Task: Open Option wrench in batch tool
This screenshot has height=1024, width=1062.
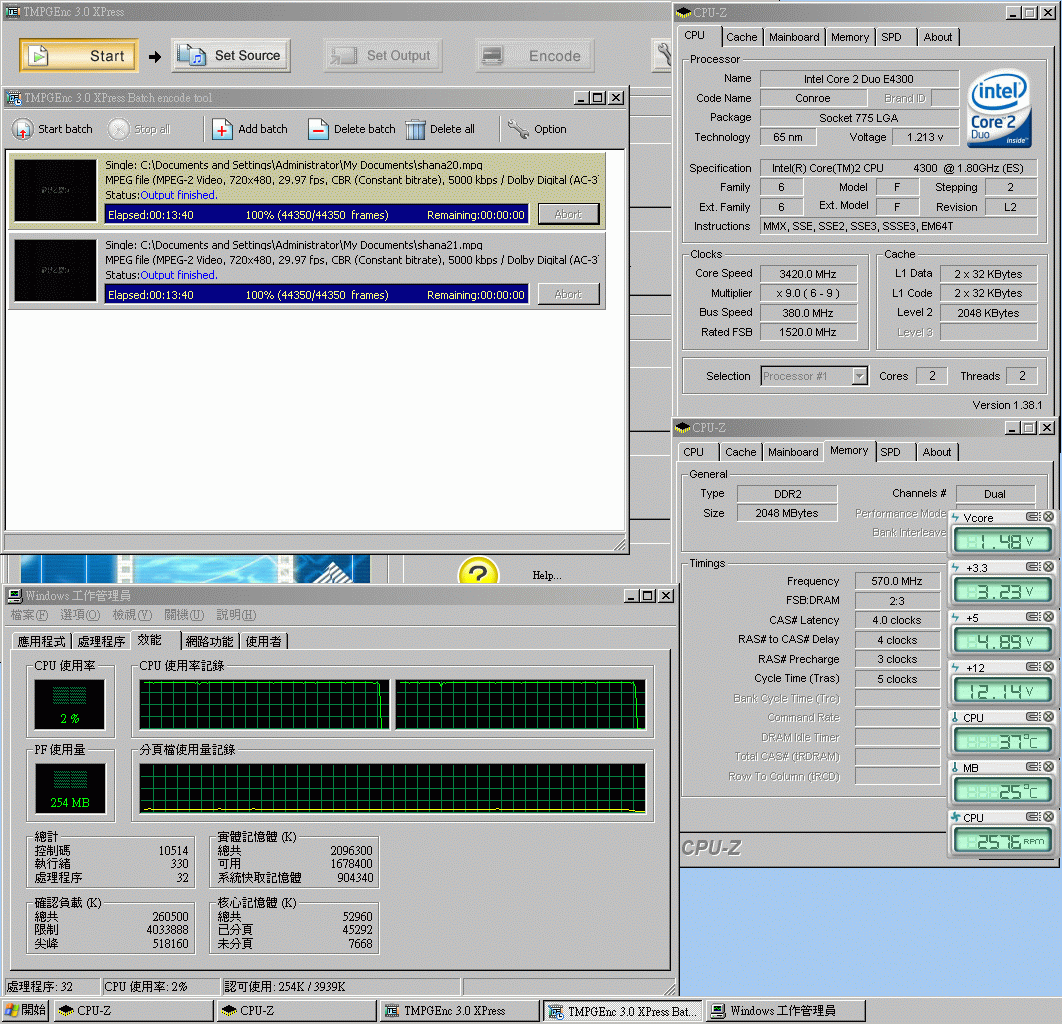Action: 517,129
